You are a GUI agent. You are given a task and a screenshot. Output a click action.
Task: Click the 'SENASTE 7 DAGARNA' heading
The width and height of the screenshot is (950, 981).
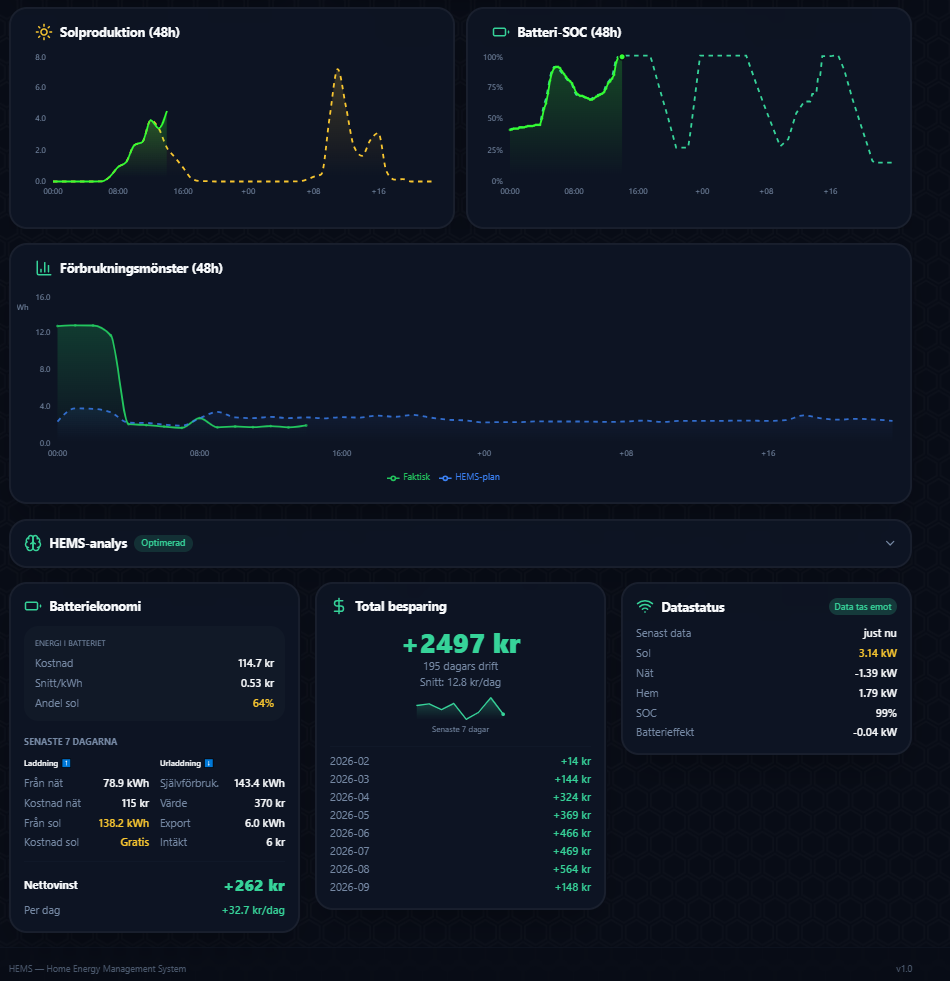tap(71, 741)
